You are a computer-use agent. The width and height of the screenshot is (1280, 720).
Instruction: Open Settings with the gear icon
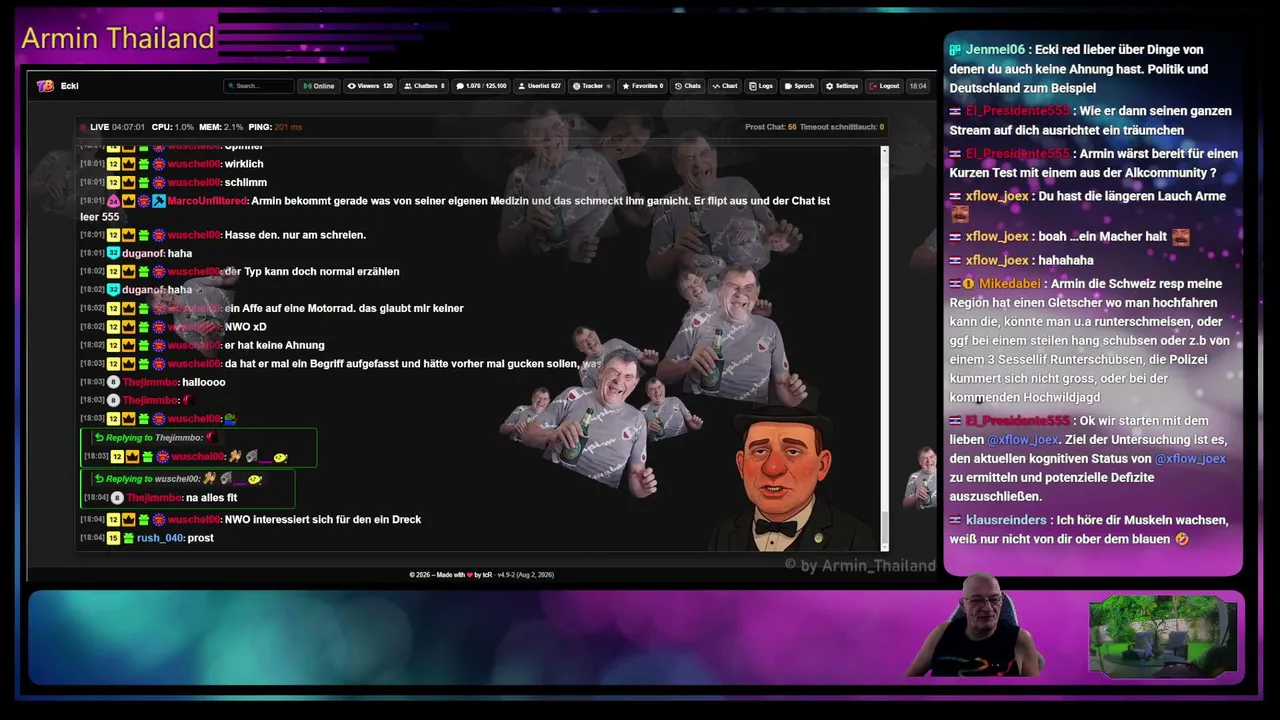[x=842, y=86]
